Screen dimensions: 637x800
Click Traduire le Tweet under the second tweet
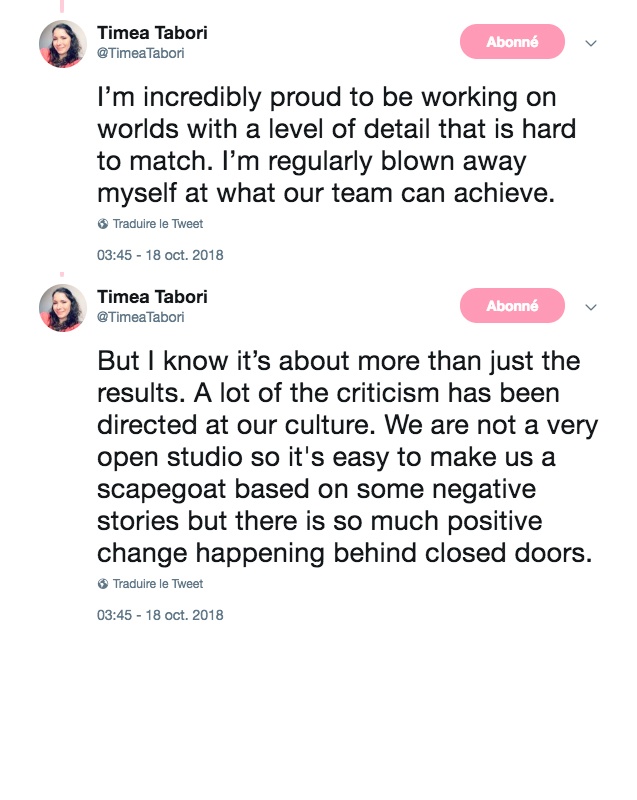pos(157,584)
